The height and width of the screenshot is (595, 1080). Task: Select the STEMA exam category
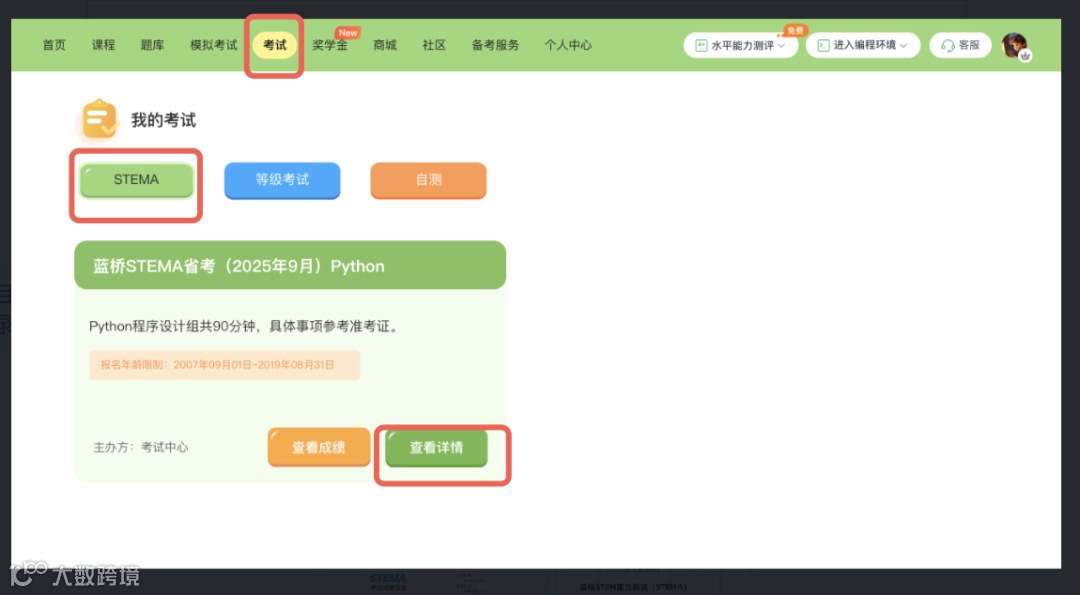[x=135, y=179]
